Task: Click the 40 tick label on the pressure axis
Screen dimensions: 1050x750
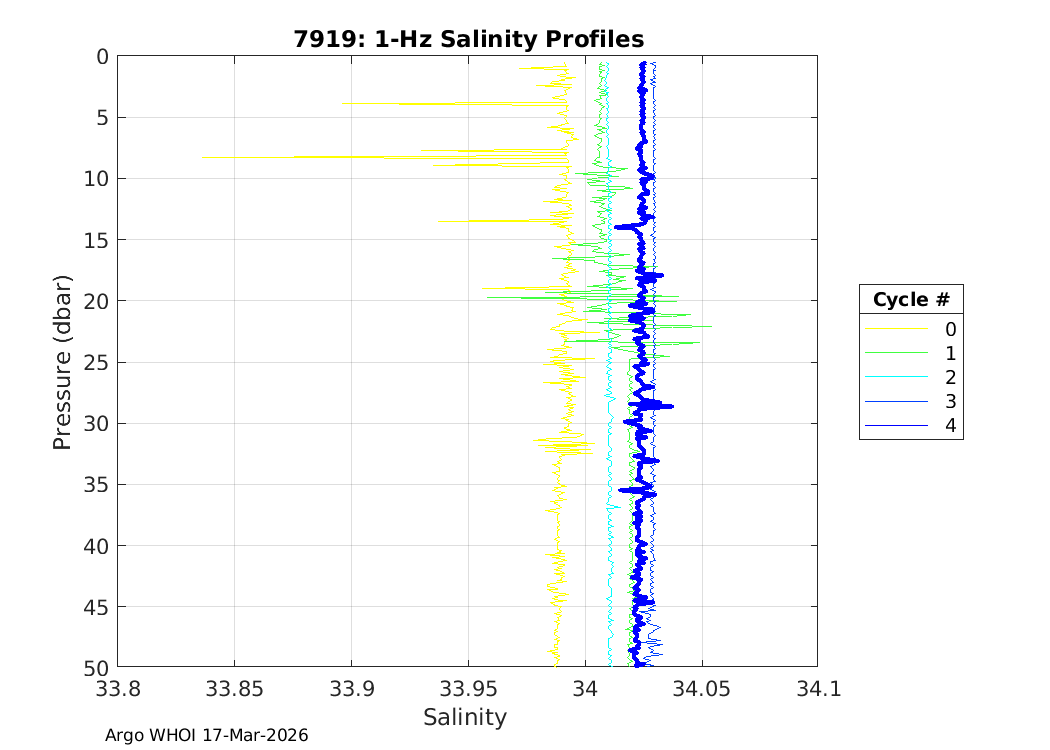Action: [96, 545]
